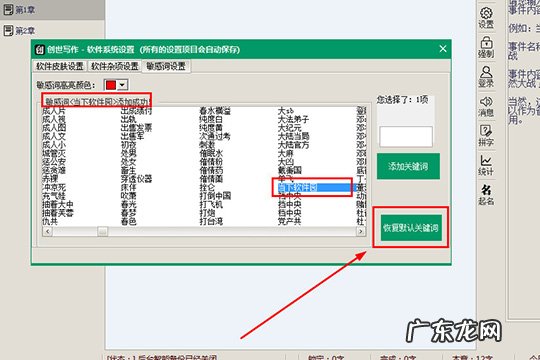
Task: Open the 登录 user icon
Action: pos(486,76)
